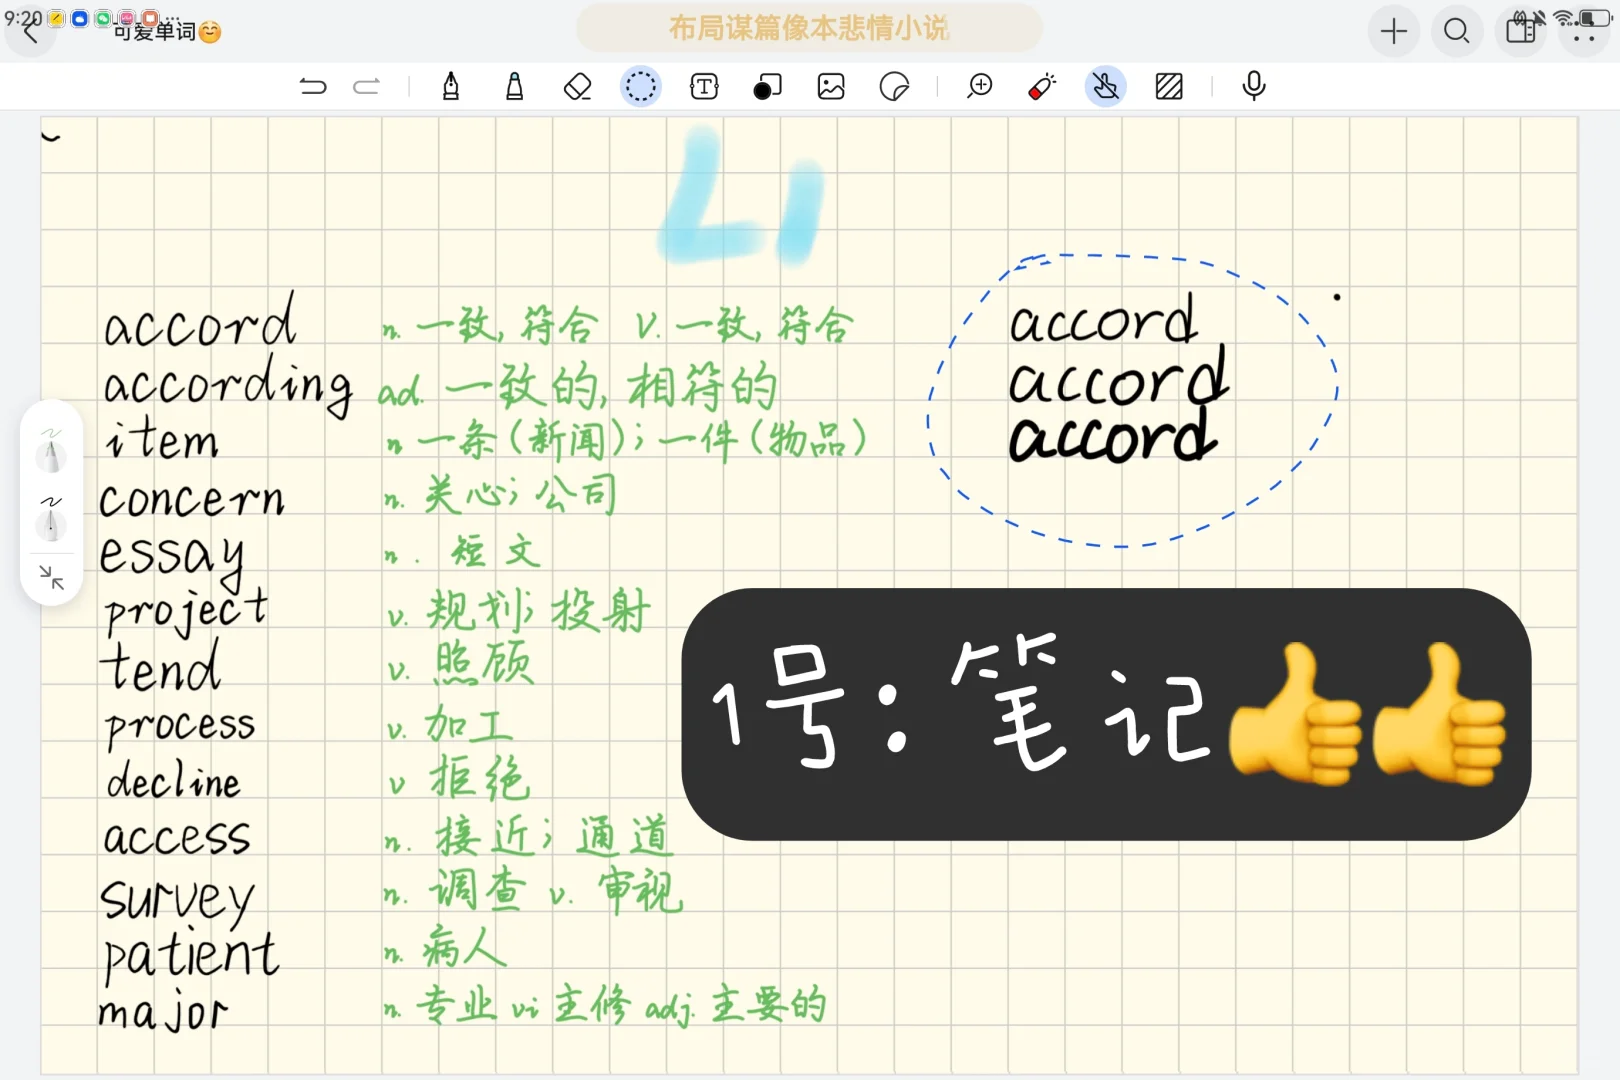The width and height of the screenshot is (1620, 1080).
Task: Collapse the floating pen preset panel
Action: [x=51, y=577]
